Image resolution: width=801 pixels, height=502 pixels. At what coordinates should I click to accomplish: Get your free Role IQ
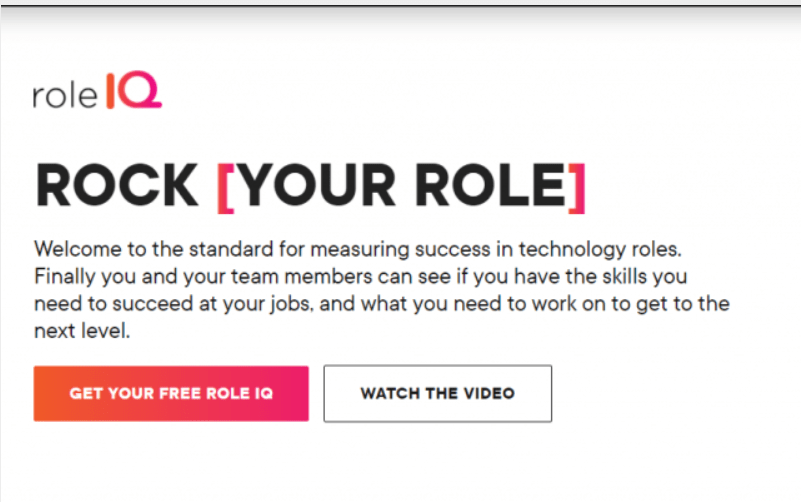(x=171, y=393)
